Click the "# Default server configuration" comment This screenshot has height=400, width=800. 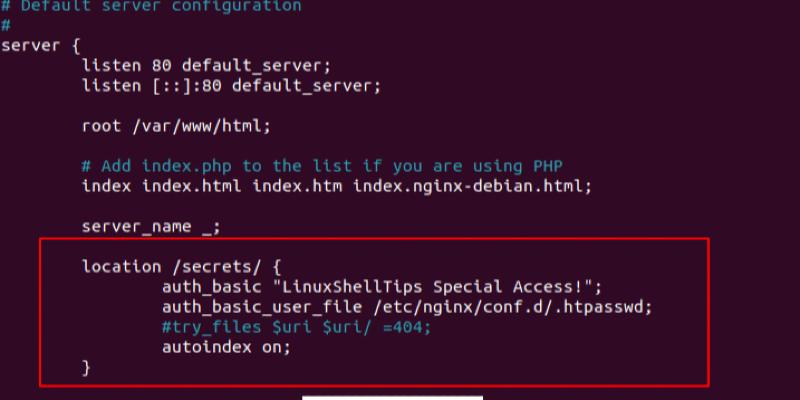[151, 6]
